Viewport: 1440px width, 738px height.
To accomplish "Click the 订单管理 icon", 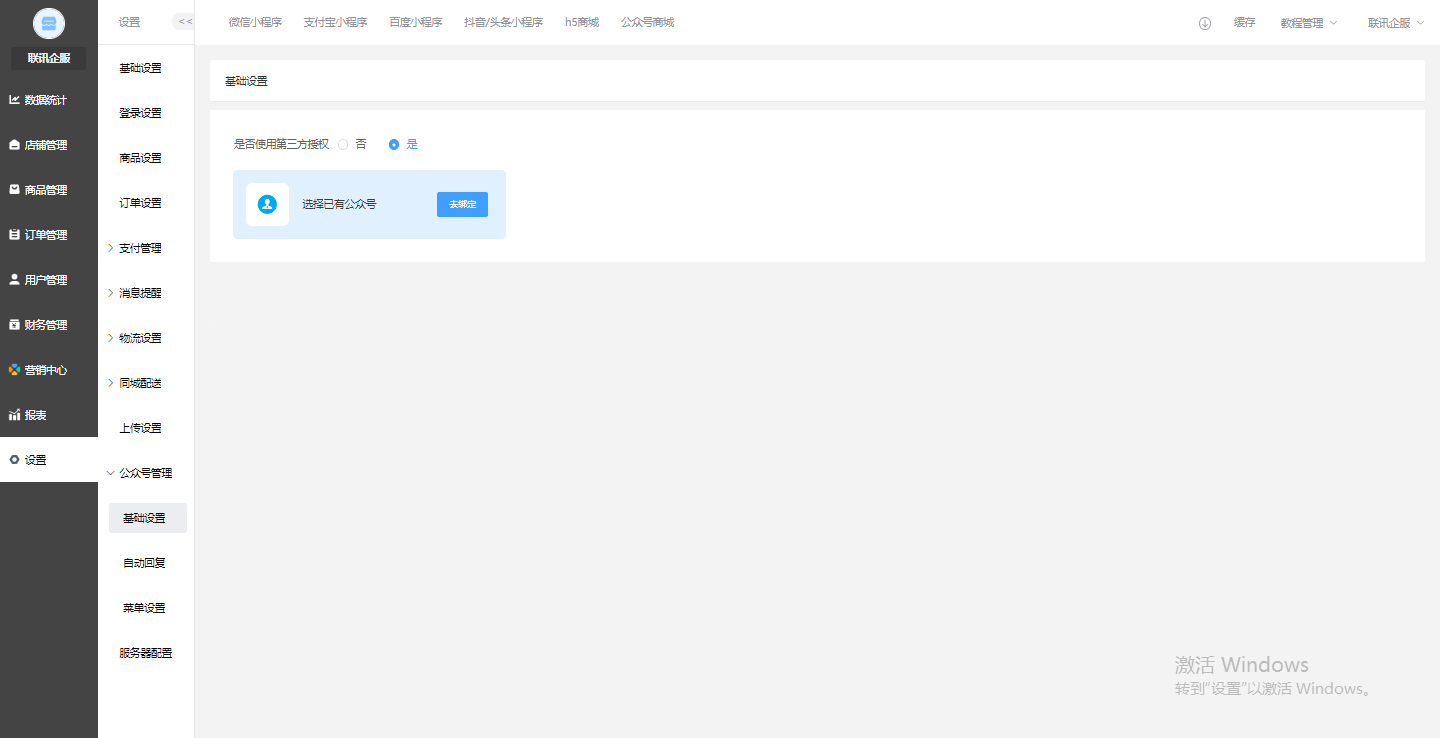I will (14, 235).
